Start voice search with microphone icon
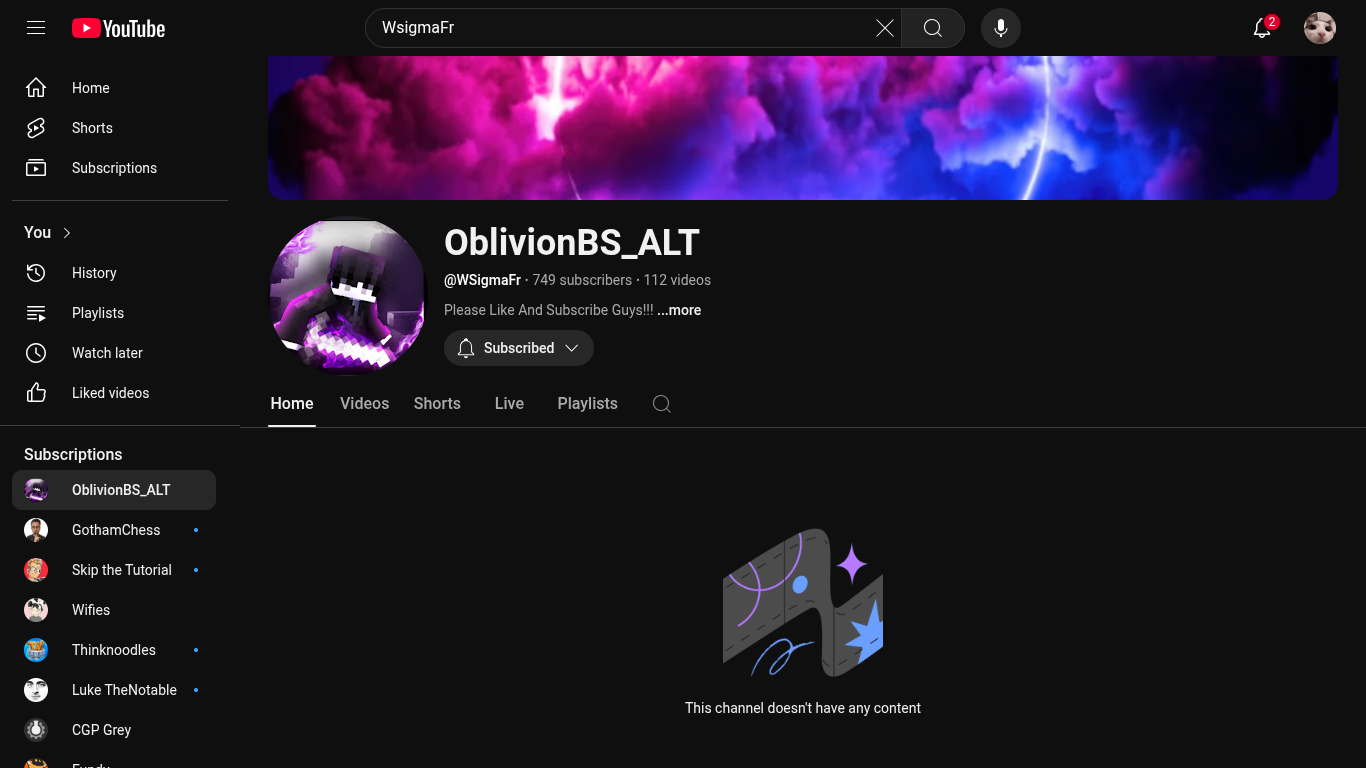1366x768 pixels. [x=1001, y=28]
